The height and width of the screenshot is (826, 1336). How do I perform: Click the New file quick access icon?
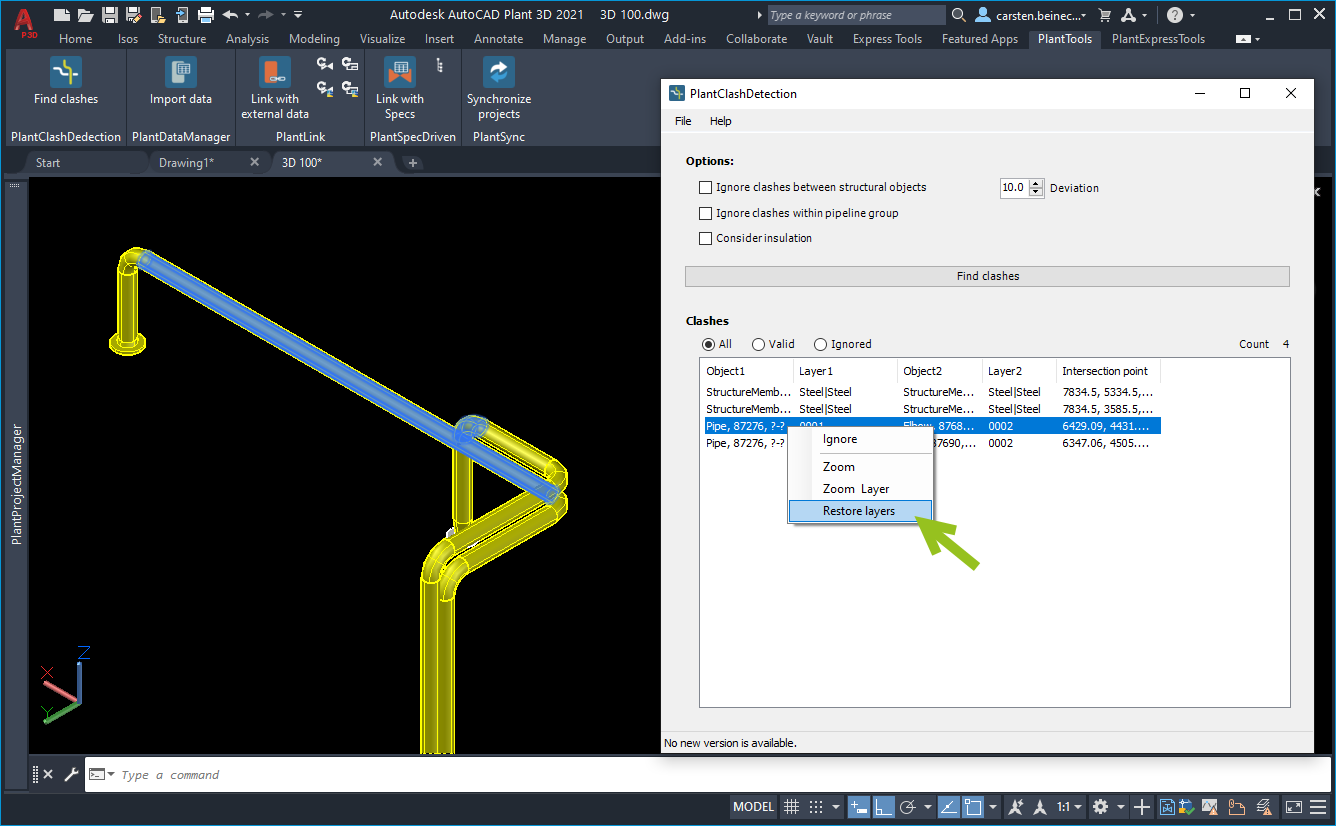click(x=62, y=14)
